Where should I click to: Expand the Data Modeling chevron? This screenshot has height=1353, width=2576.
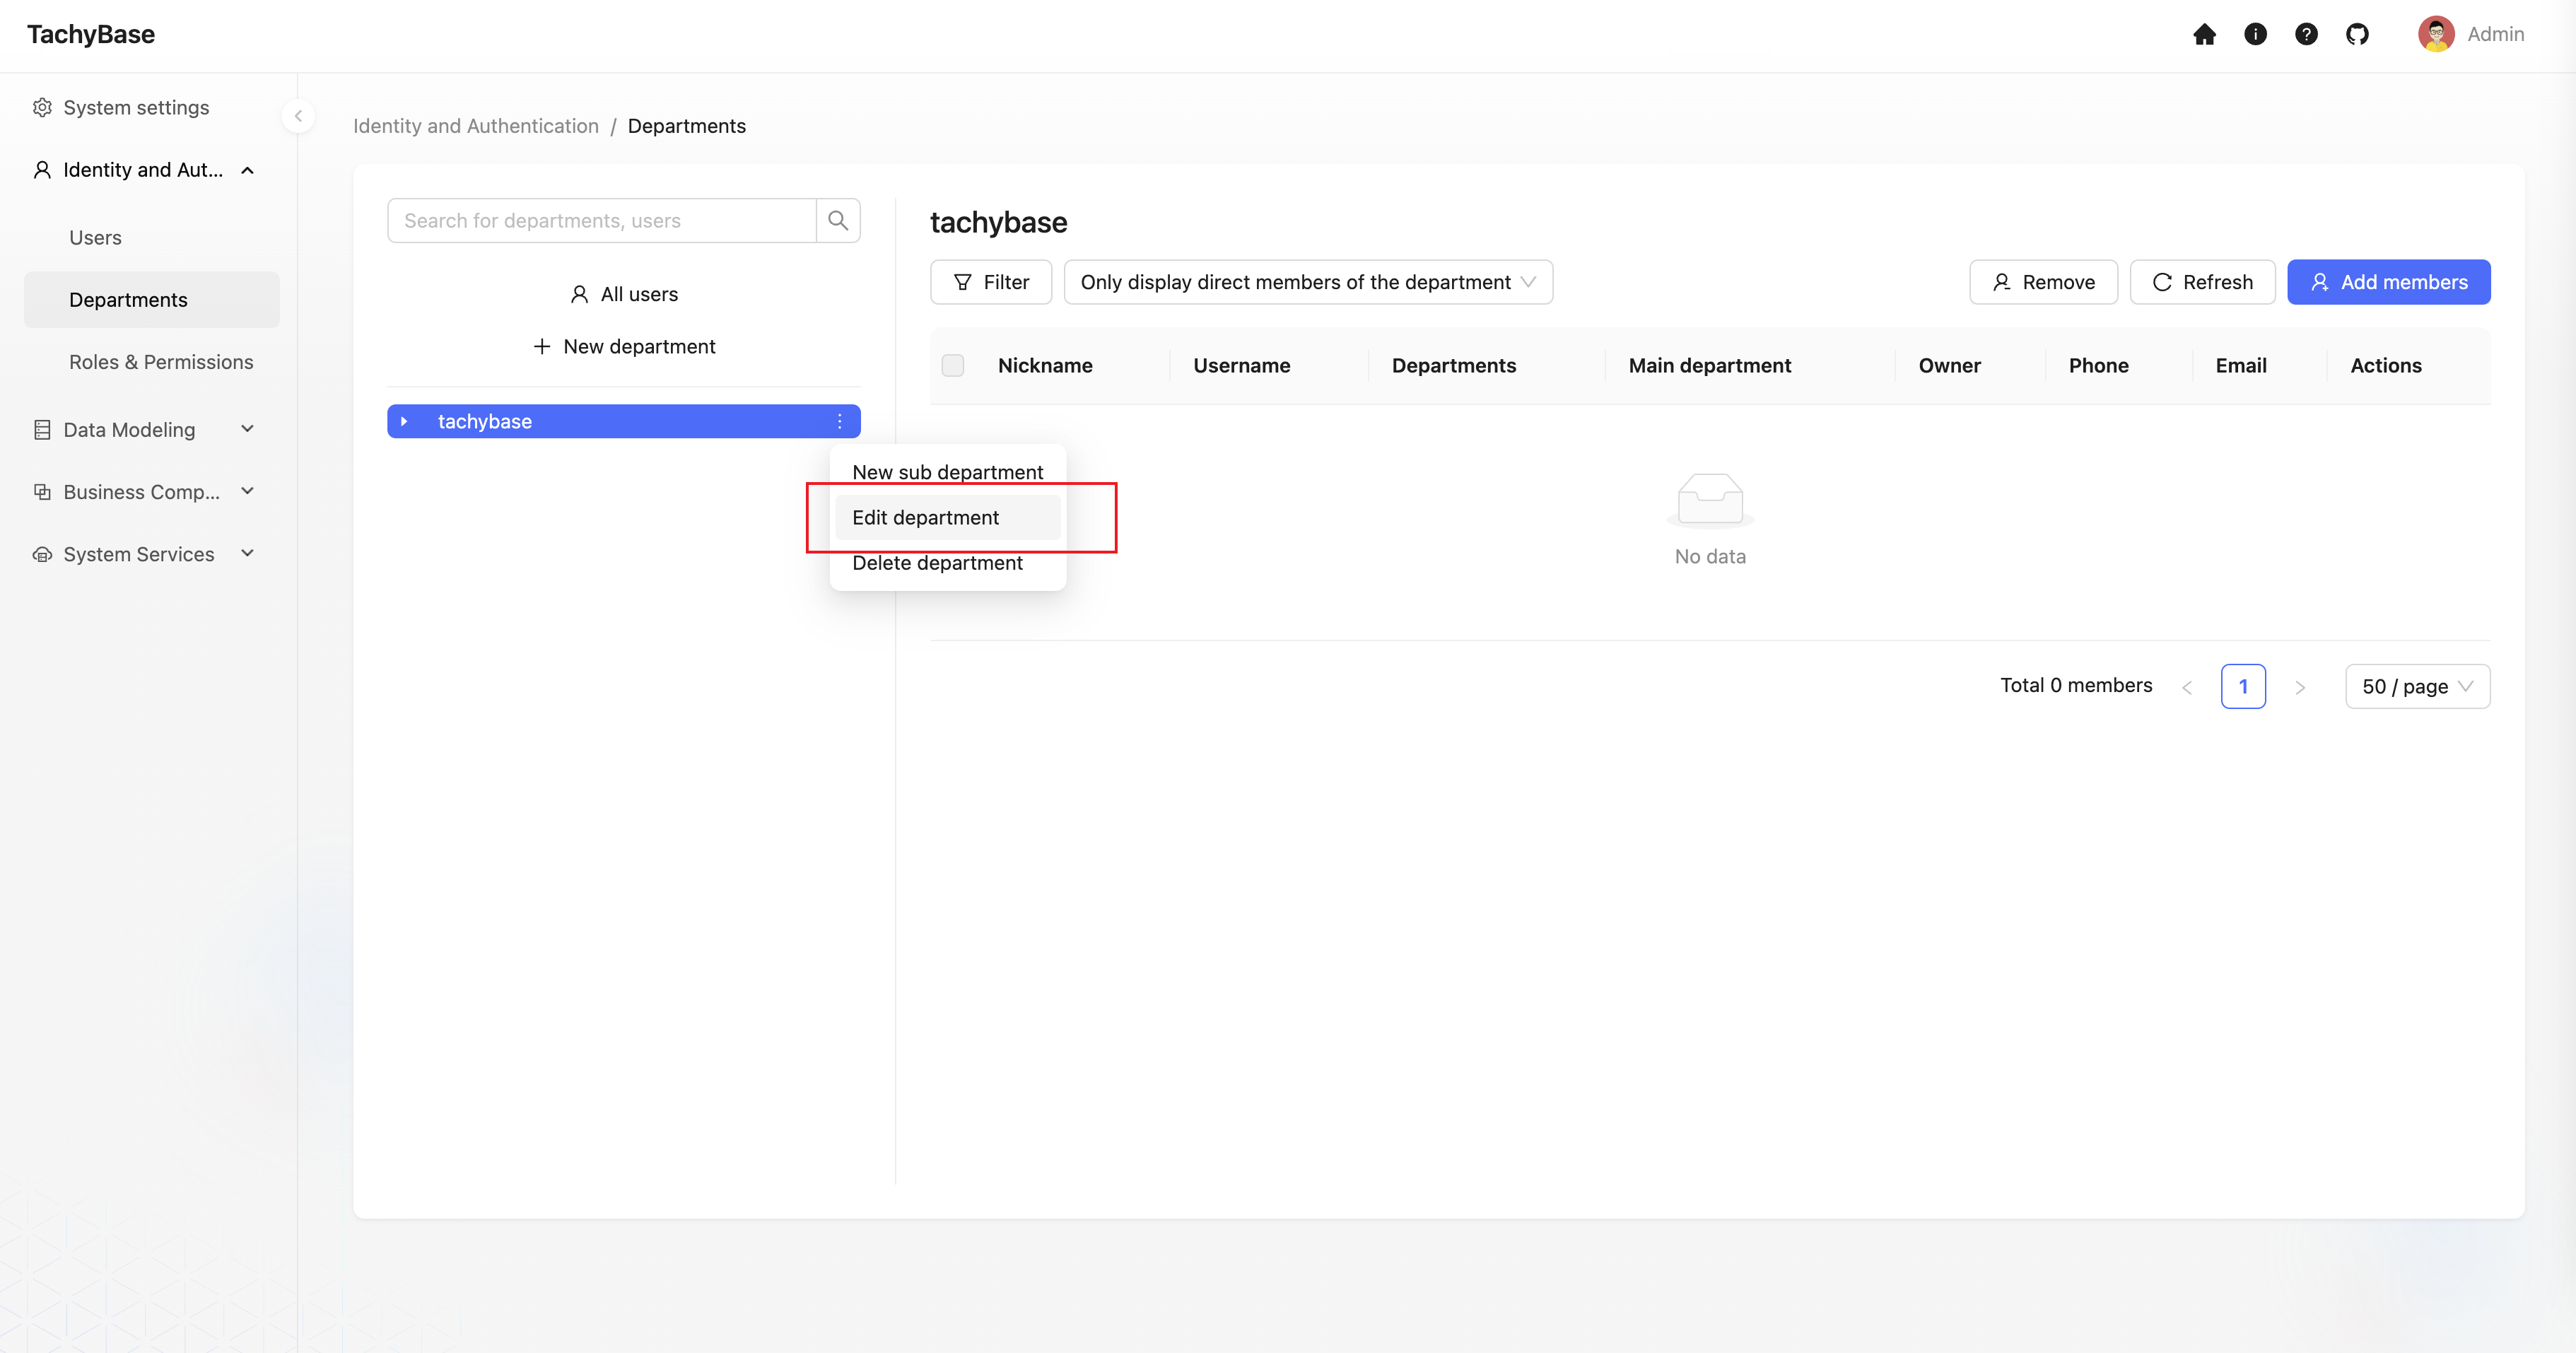[x=248, y=429]
